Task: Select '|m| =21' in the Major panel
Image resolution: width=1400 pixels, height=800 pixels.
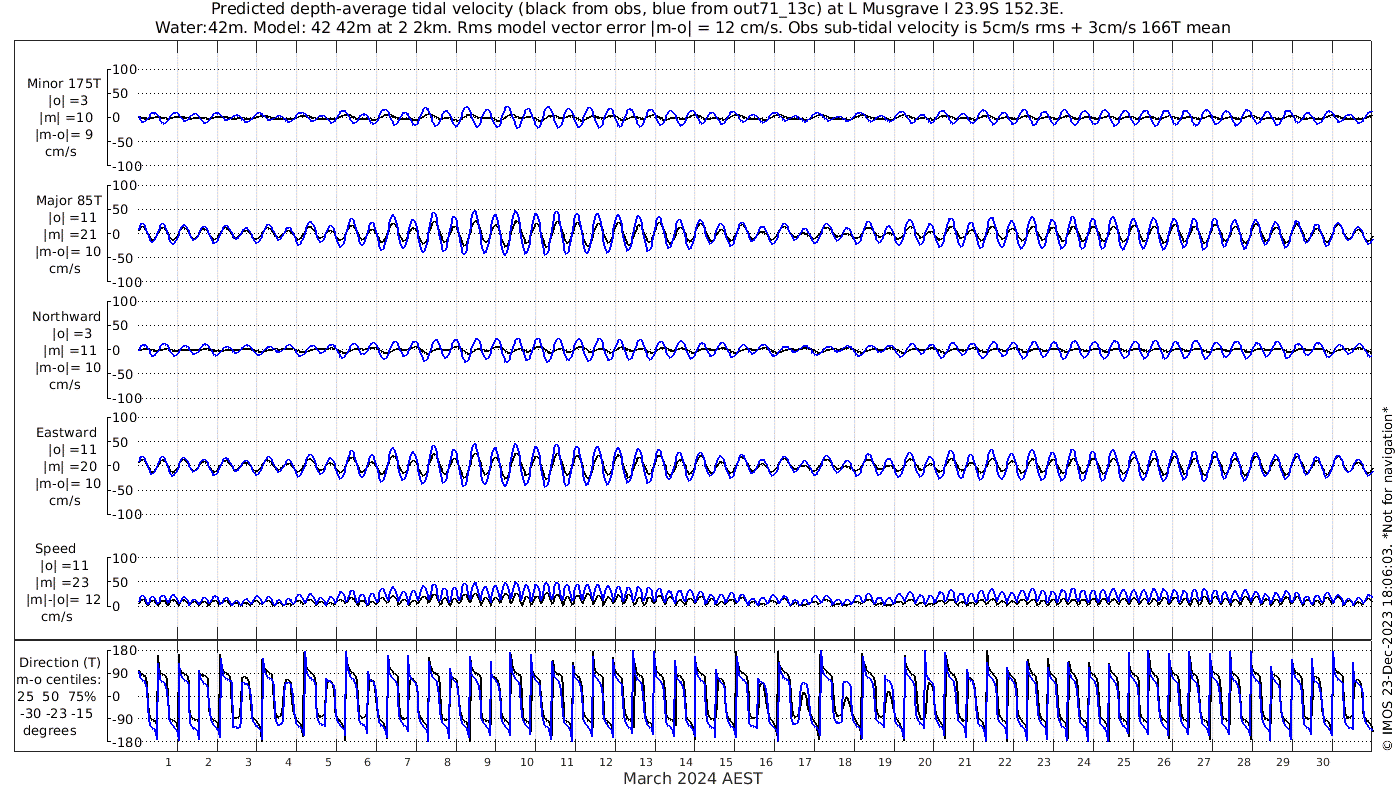Action: point(66,234)
